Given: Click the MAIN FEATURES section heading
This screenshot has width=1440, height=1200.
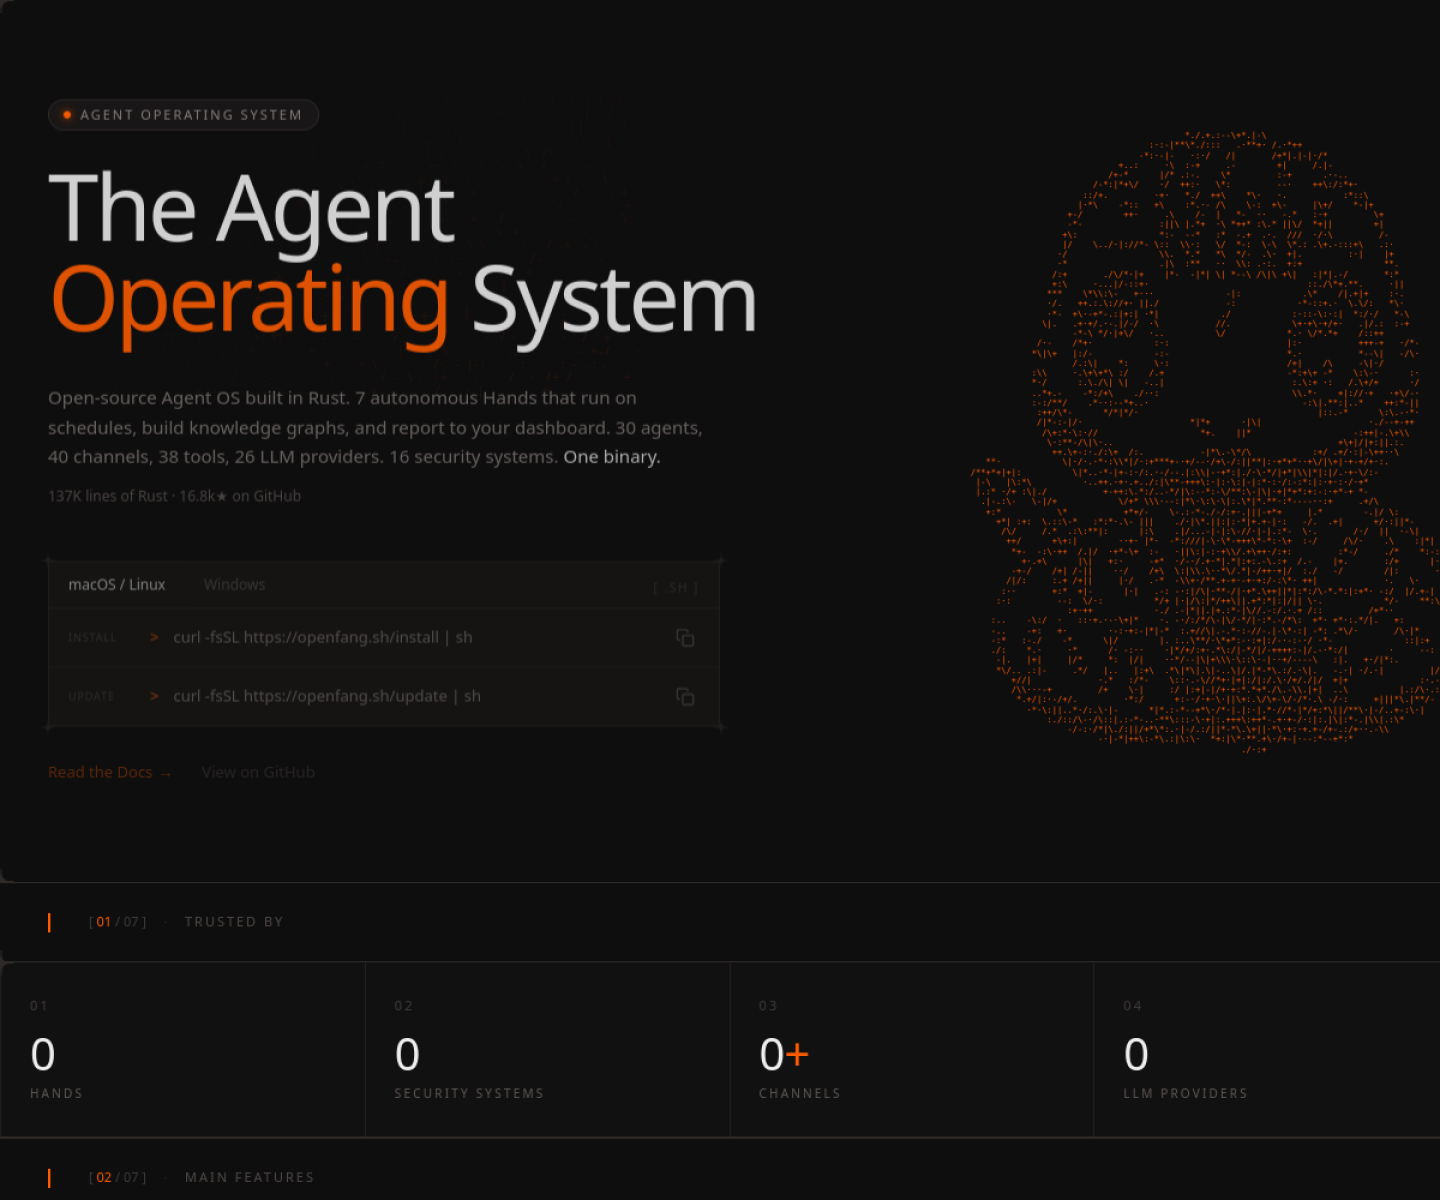Looking at the screenshot, I should point(249,1177).
